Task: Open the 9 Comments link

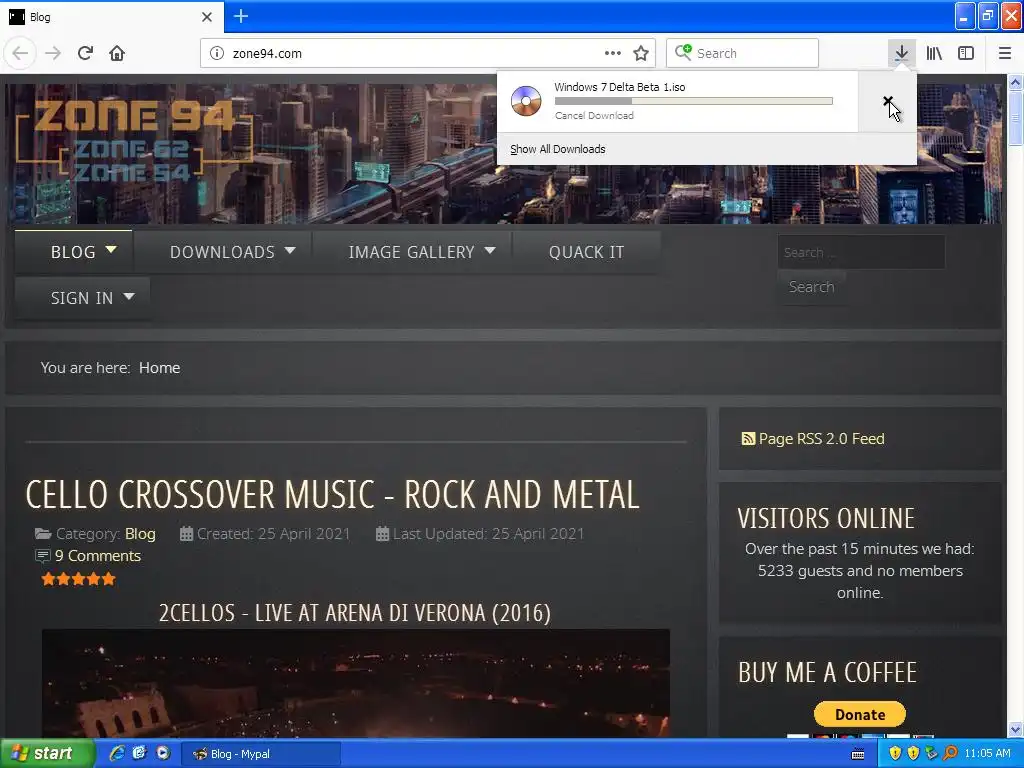Action: [x=97, y=556]
